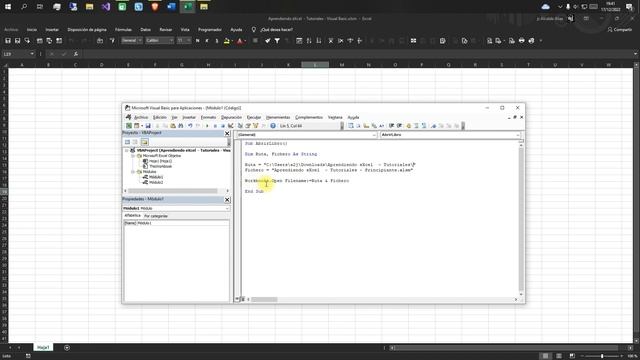Click the Excel filter funnel icon
The width and height of the screenshot is (640, 360).
[x=277, y=41]
